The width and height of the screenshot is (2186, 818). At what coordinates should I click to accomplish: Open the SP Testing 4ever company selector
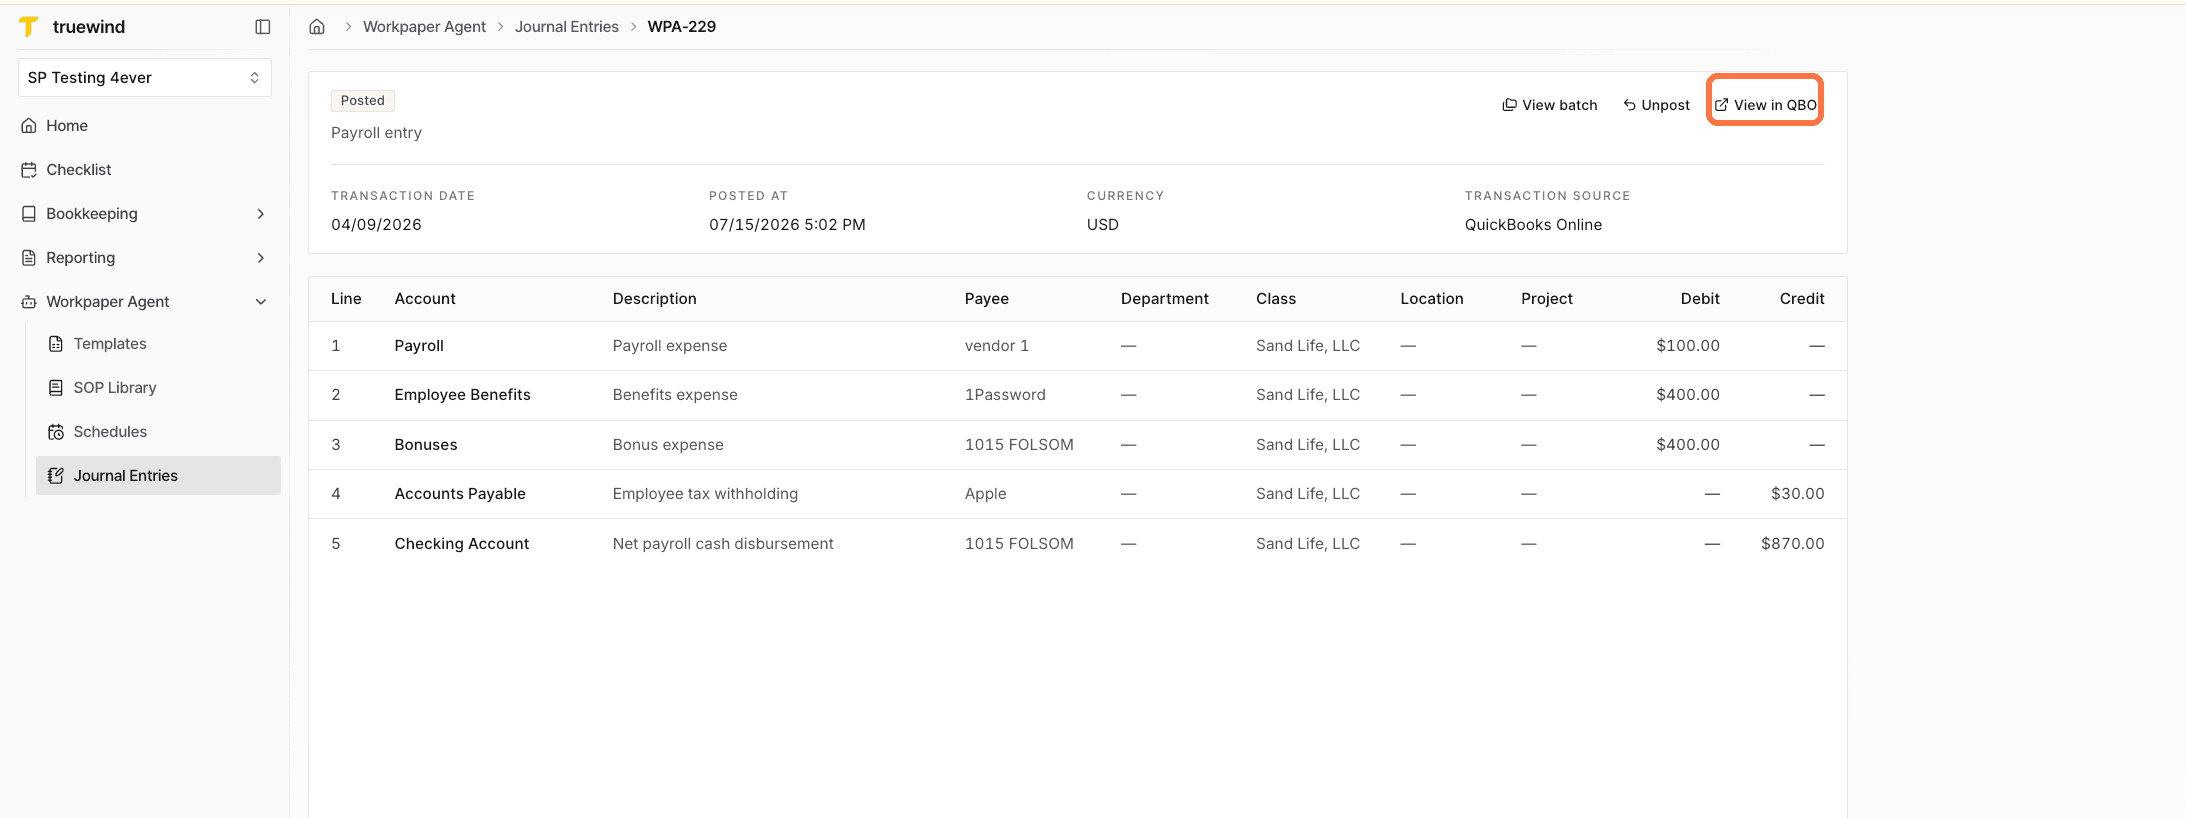pos(145,78)
